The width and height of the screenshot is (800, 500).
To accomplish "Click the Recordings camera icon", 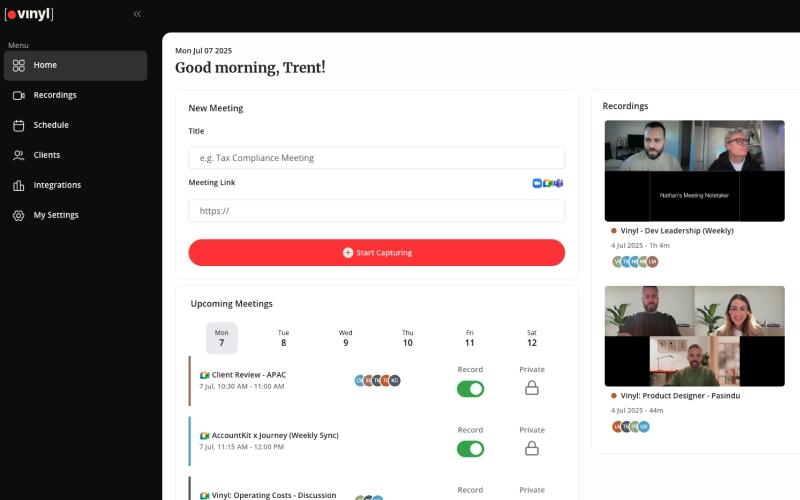I will [x=18, y=95].
